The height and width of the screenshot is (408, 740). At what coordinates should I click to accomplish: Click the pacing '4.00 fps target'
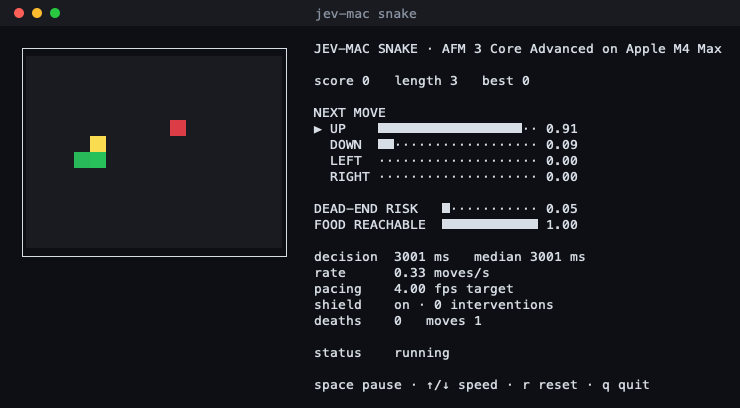click(x=454, y=289)
